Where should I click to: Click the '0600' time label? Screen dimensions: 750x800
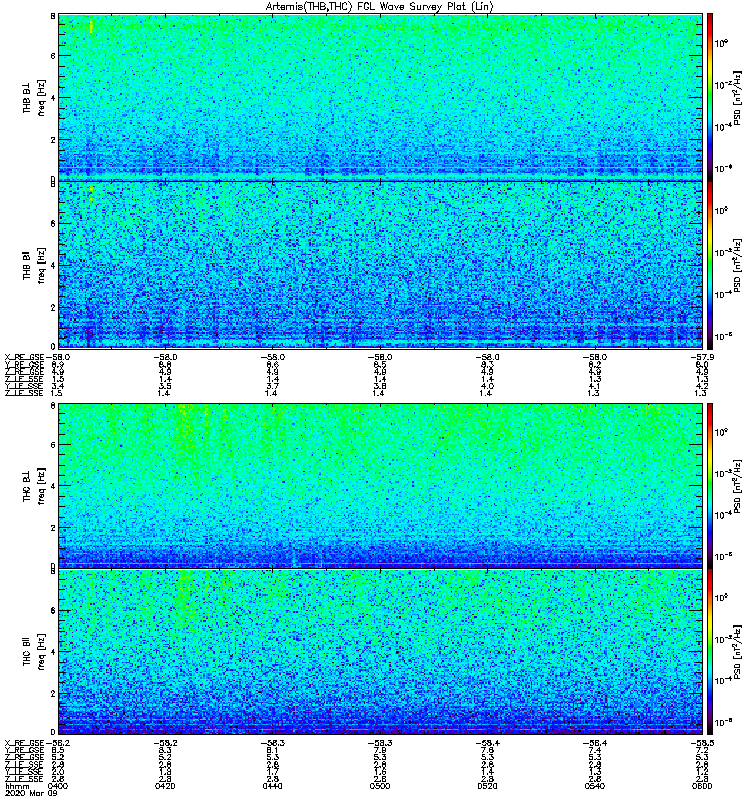pyautogui.click(x=702, y=786)
